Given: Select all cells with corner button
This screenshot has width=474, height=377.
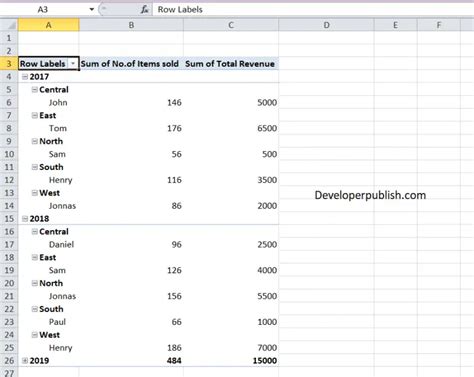Looking at the screenshot, I should coord(9,25).
